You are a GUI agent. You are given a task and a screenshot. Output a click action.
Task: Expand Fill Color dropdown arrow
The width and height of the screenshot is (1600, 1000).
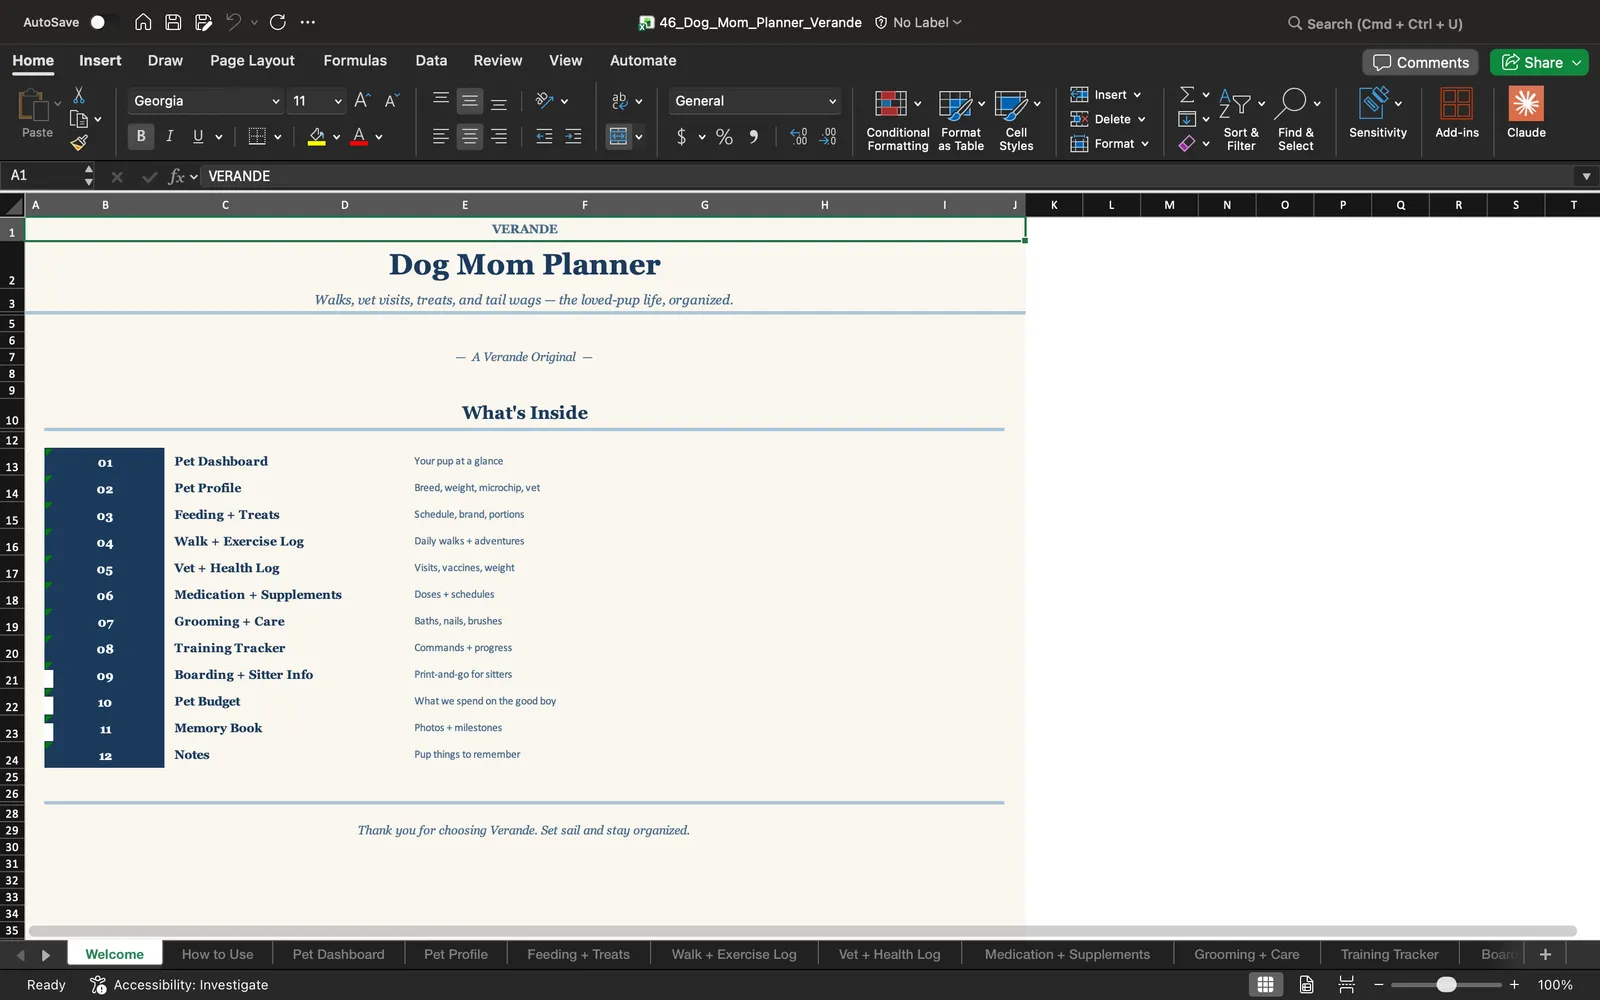click(337, 137)
